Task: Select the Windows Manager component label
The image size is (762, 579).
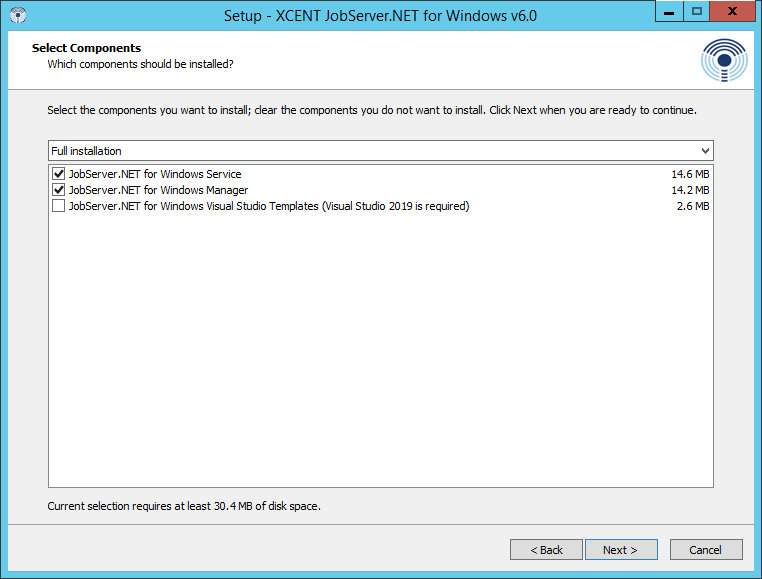Action: [x=158, y=190]
